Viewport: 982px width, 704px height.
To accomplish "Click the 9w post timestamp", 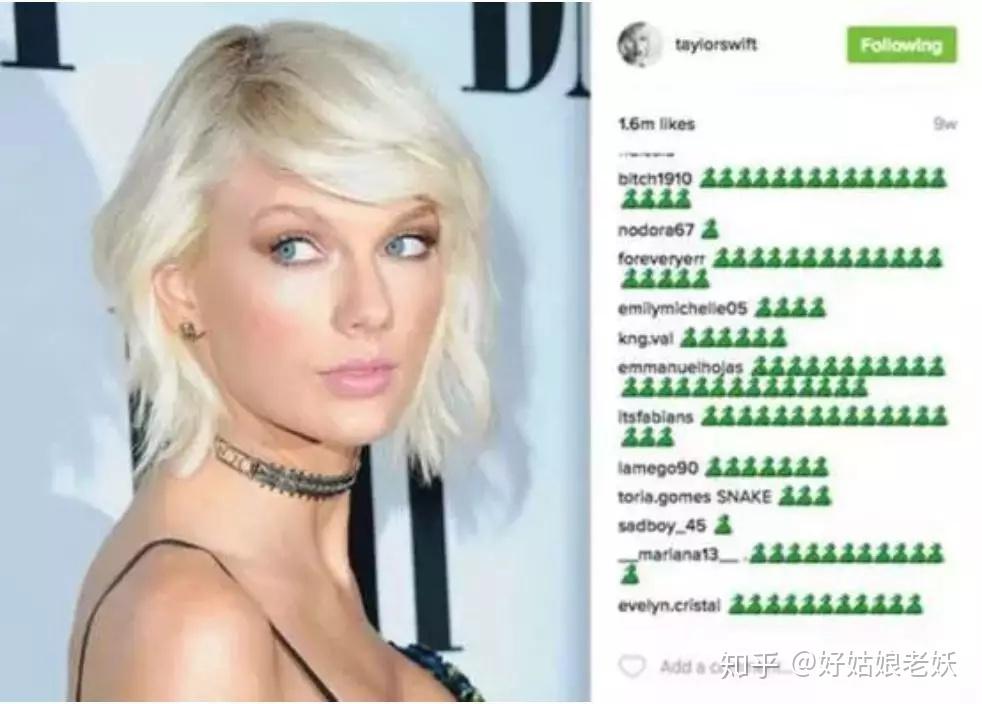I will [944, 123].
